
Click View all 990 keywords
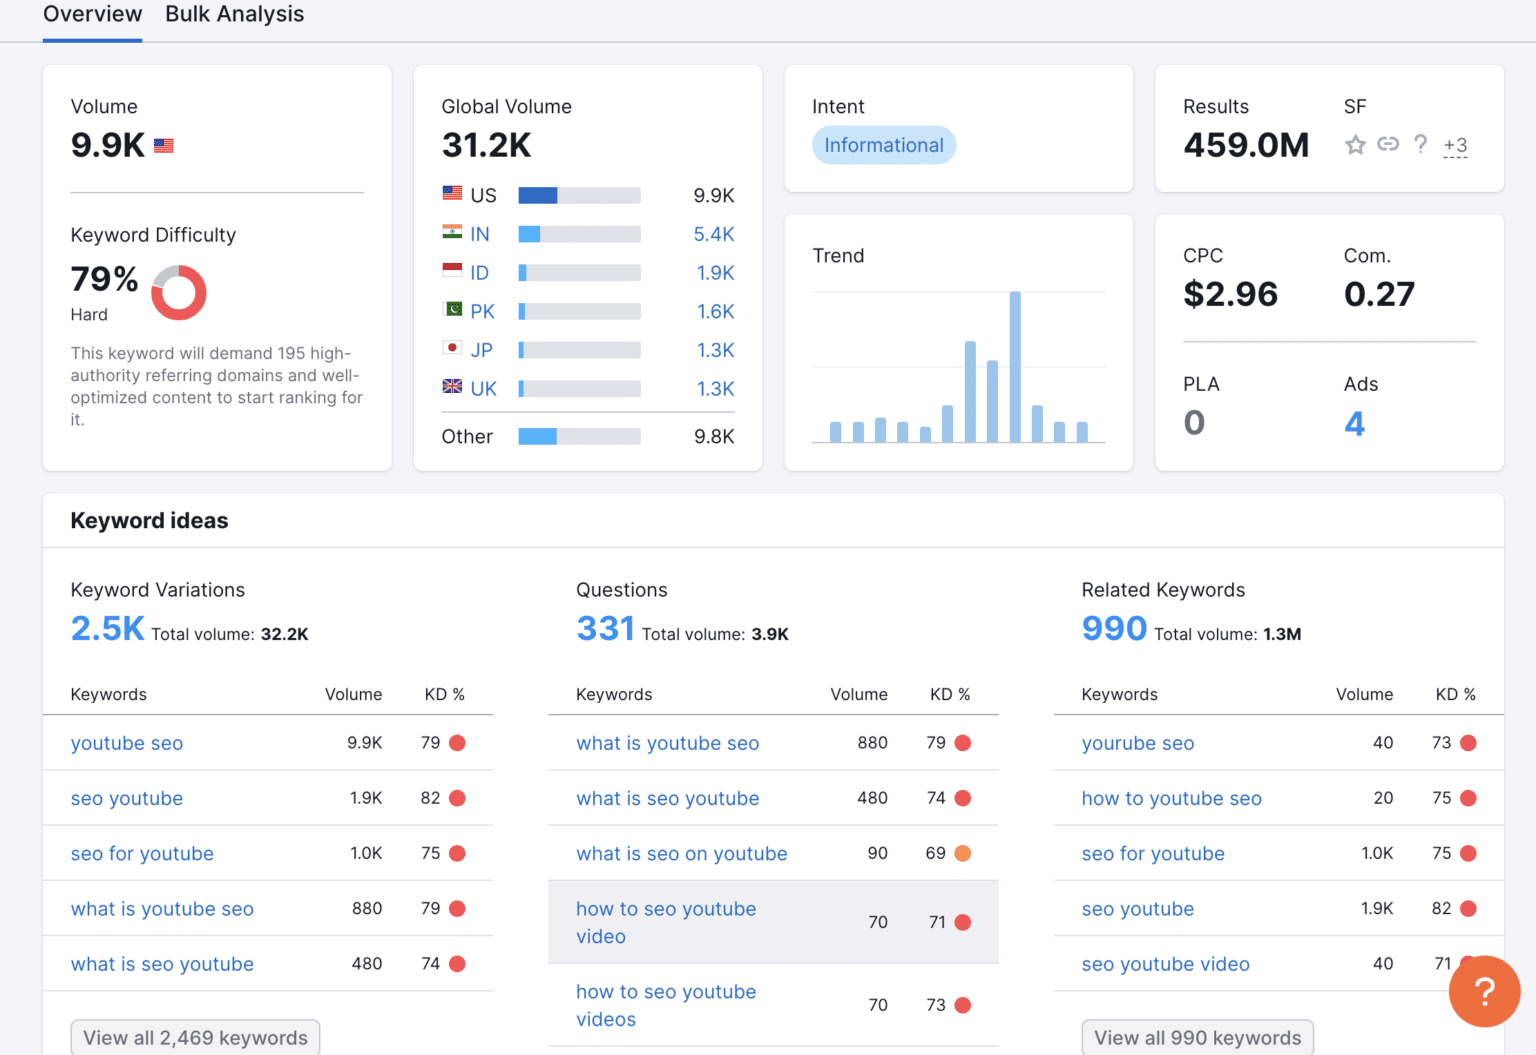point(1197,1037)
